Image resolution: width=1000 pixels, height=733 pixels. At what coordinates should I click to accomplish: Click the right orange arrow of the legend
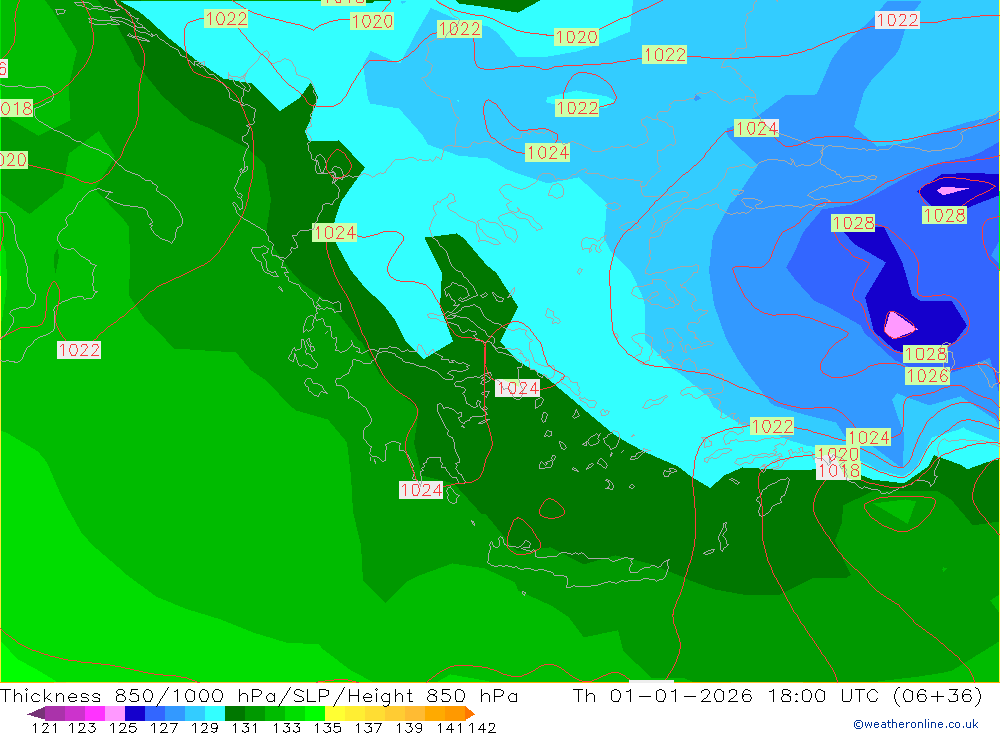point(469,713)
